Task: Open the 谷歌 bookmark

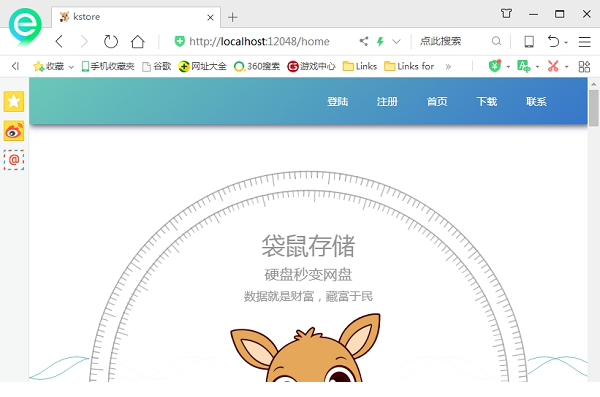Action: (156, 66)
